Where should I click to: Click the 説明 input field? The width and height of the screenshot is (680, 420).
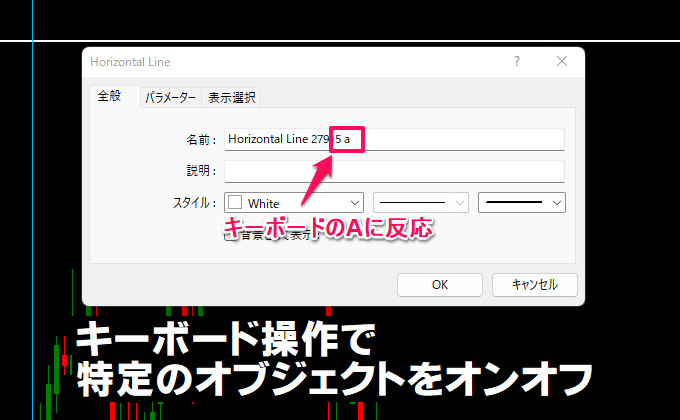(x=394, y=171)
